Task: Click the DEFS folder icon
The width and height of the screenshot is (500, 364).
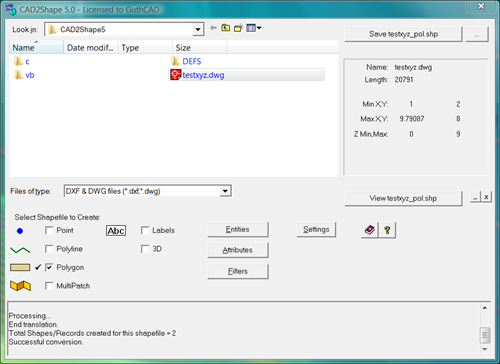Action: tap(175, 61)
